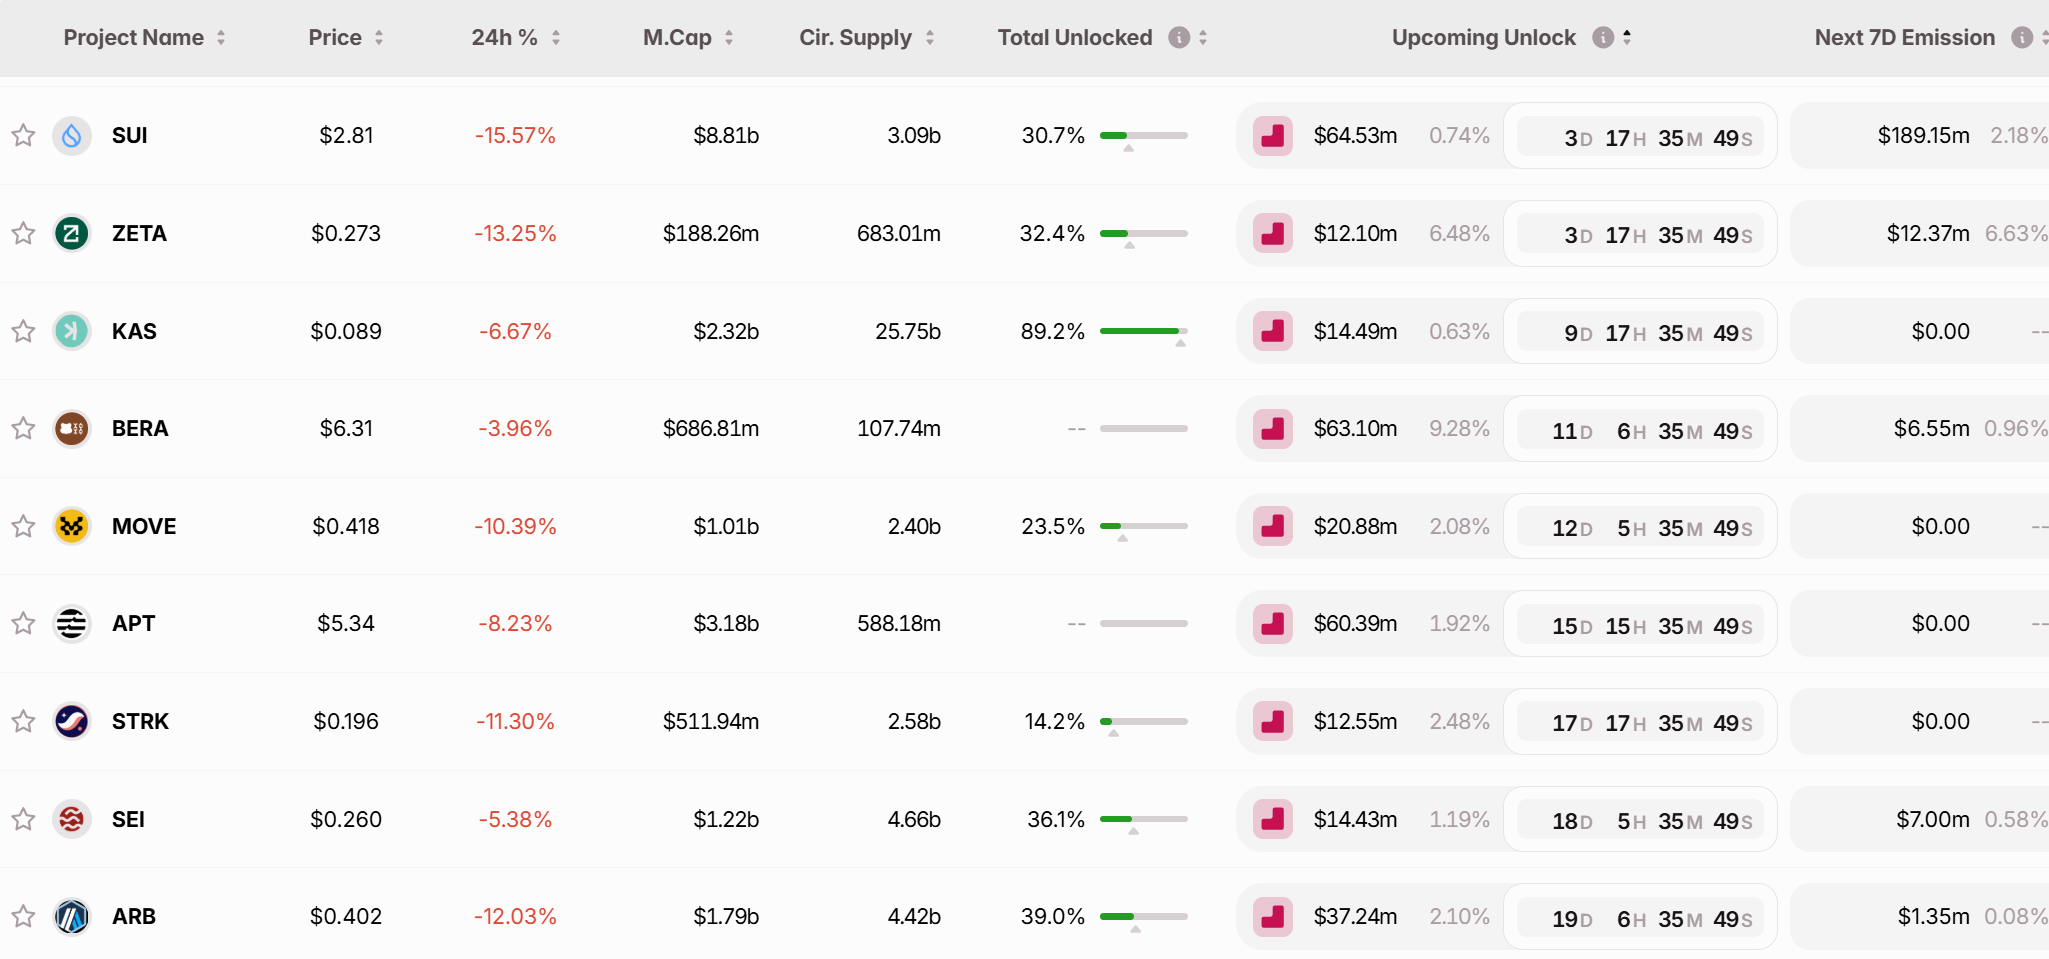Click BERA's $63.10m upcoming unlock value
Image resolution: width=2049 pixels, height=959 pixels.
click(1355, 428)
